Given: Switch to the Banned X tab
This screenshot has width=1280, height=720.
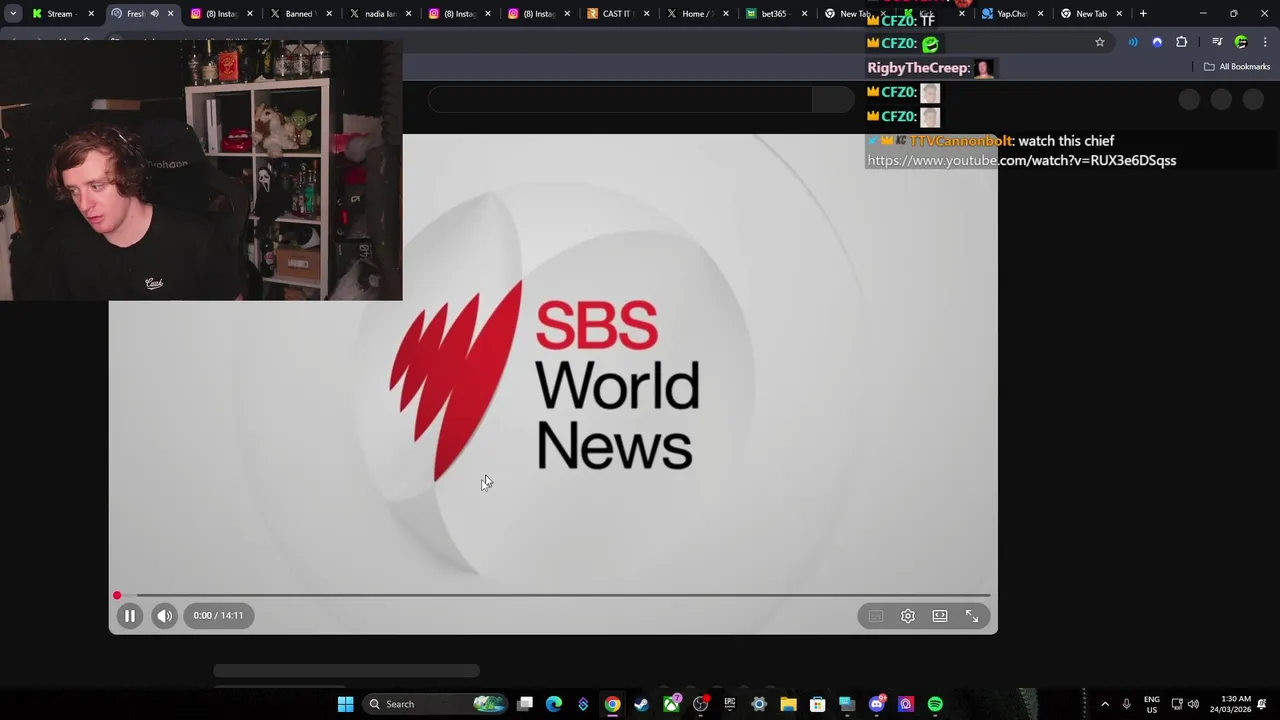Looking at the screenshot, I should coord(299,14).
